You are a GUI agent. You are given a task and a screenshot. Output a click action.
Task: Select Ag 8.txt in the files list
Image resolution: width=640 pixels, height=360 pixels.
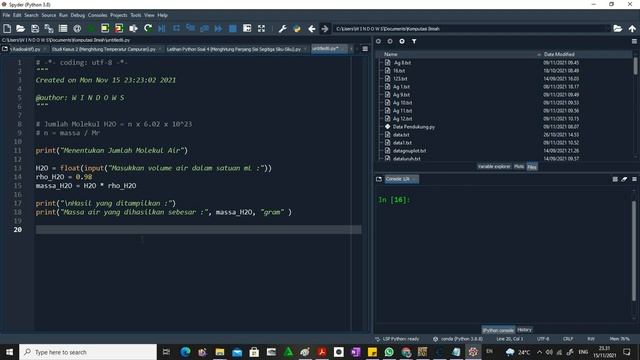click(x=402, y=63)
